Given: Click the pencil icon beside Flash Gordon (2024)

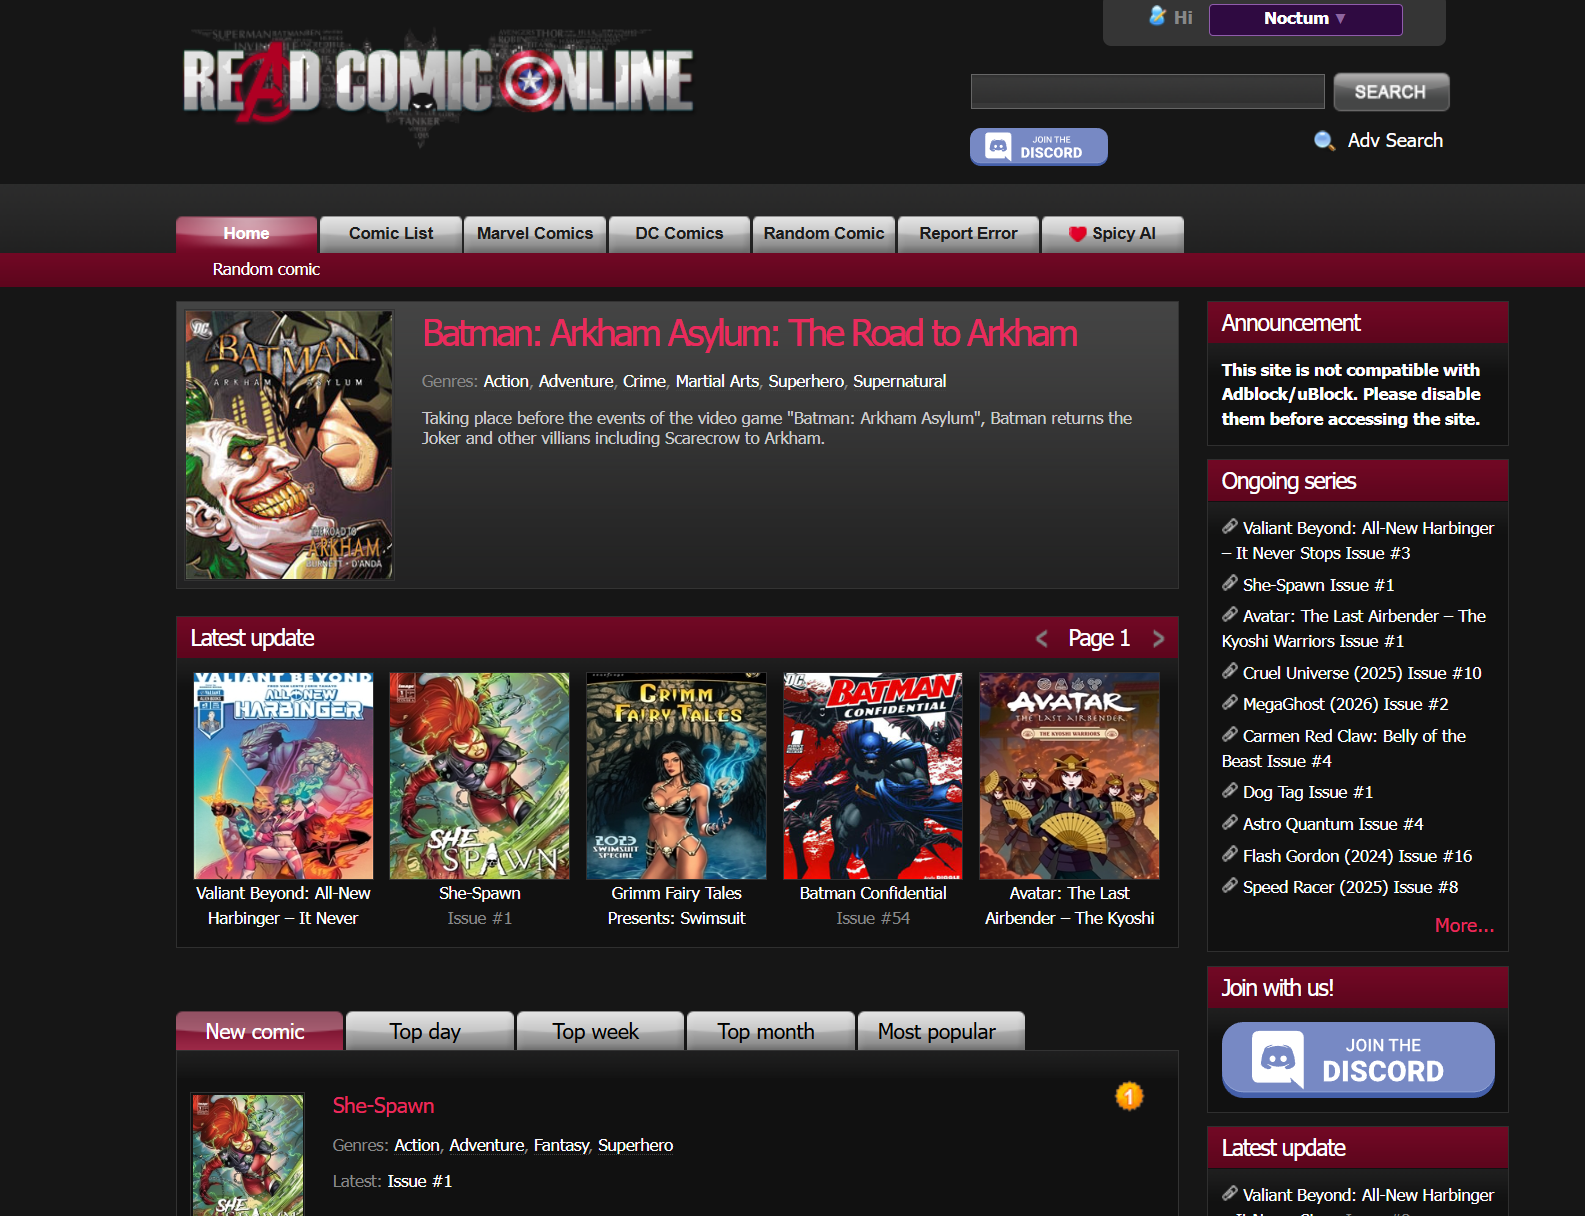Looking at the screenshot, I should tap(1230, 855).
